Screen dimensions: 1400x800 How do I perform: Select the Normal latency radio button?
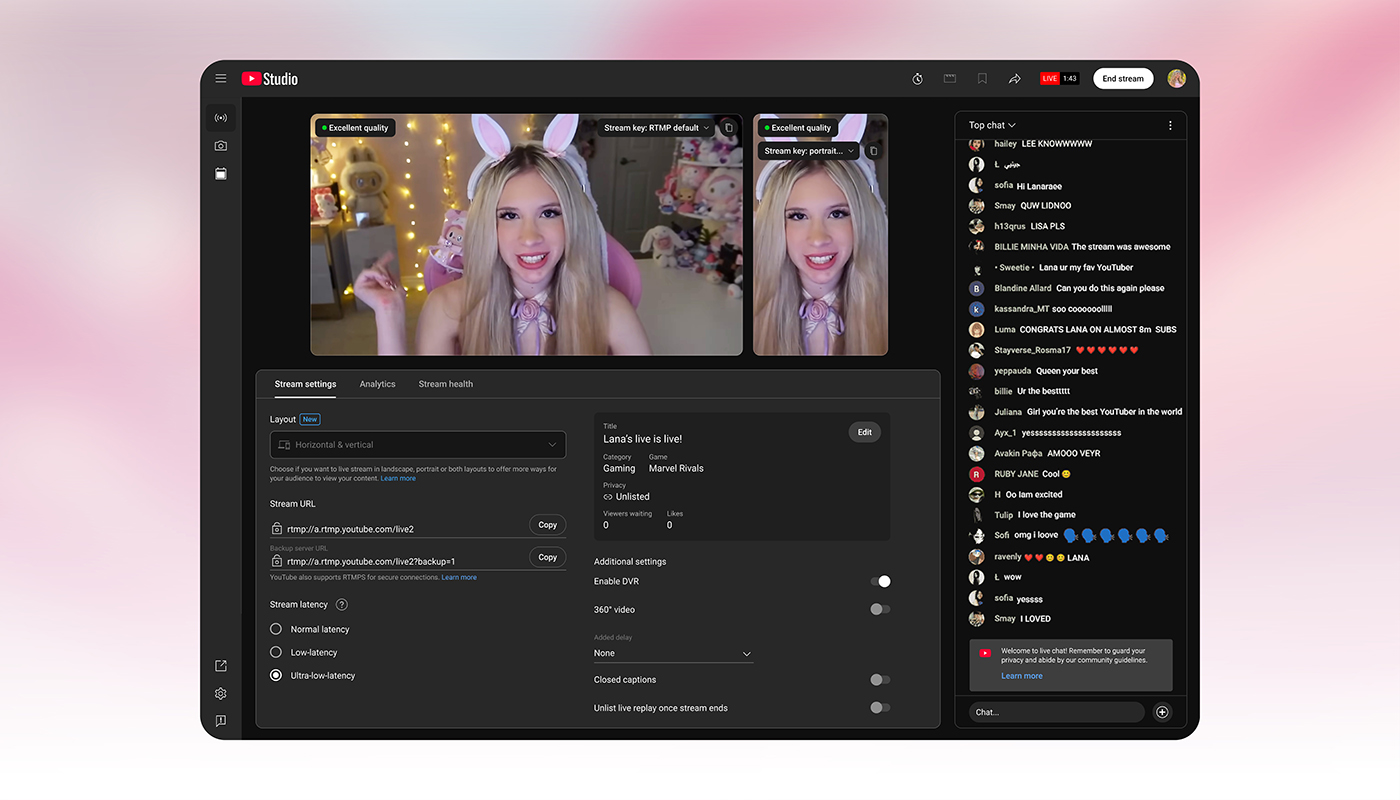pyautogui.click(x=275, y=628)
